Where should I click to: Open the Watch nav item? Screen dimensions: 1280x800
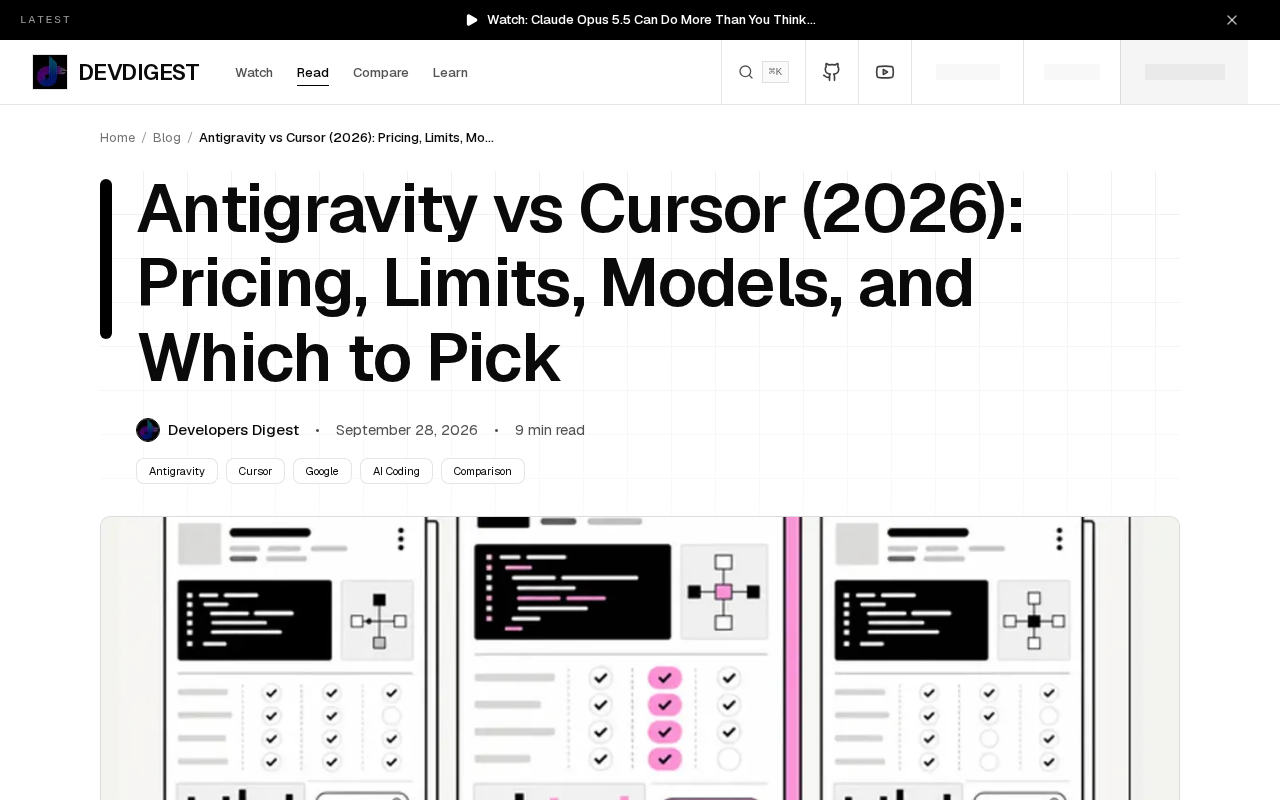coord(254,72)
